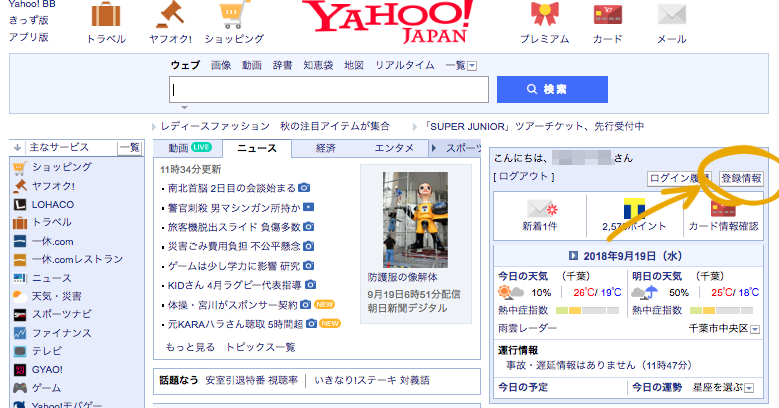Open カード情報確認 card icon

[723, 209]
